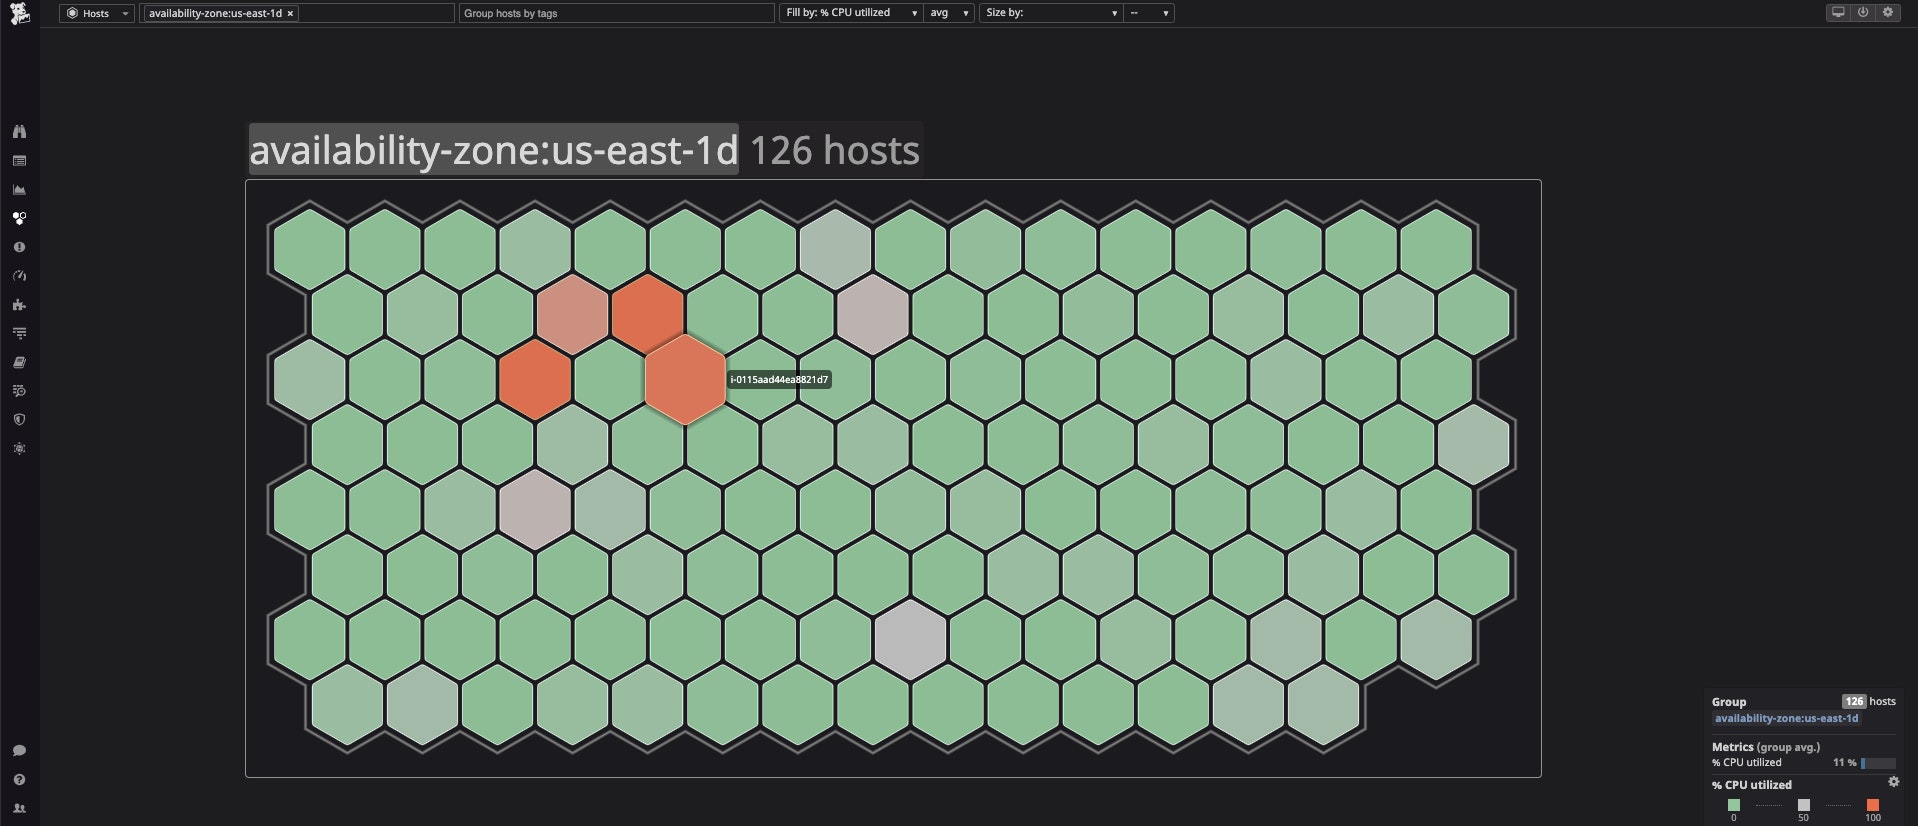The width and height of the screenshot is (1918, 826).
Task: Select host hexagon i-0115aad44ea8821d7
Action: point(685,379)
